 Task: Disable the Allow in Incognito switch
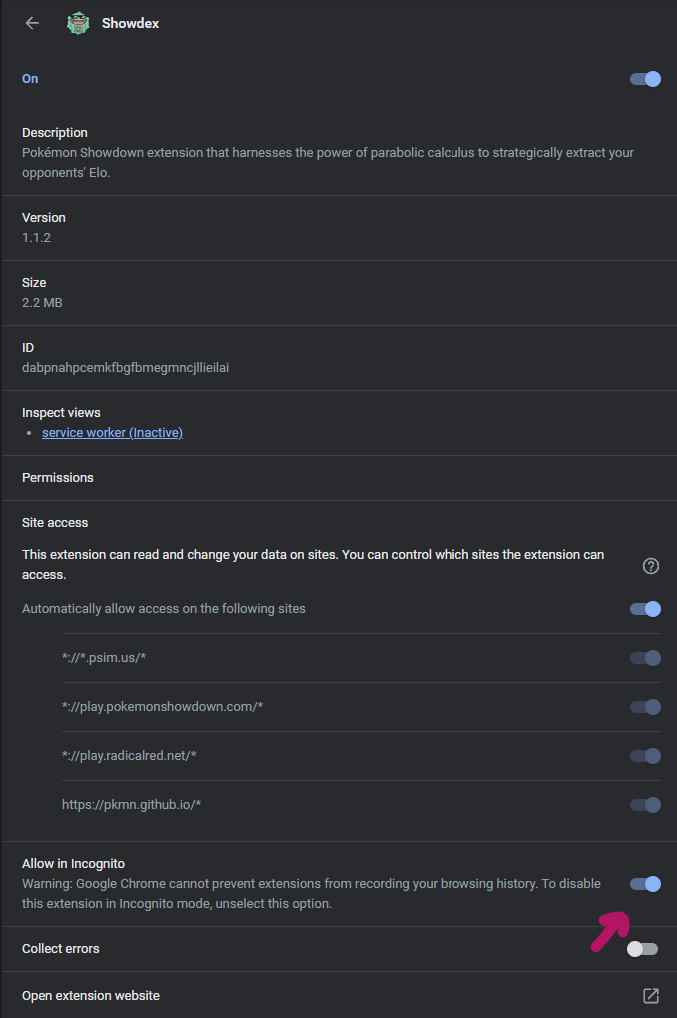(x=645, y=884)
